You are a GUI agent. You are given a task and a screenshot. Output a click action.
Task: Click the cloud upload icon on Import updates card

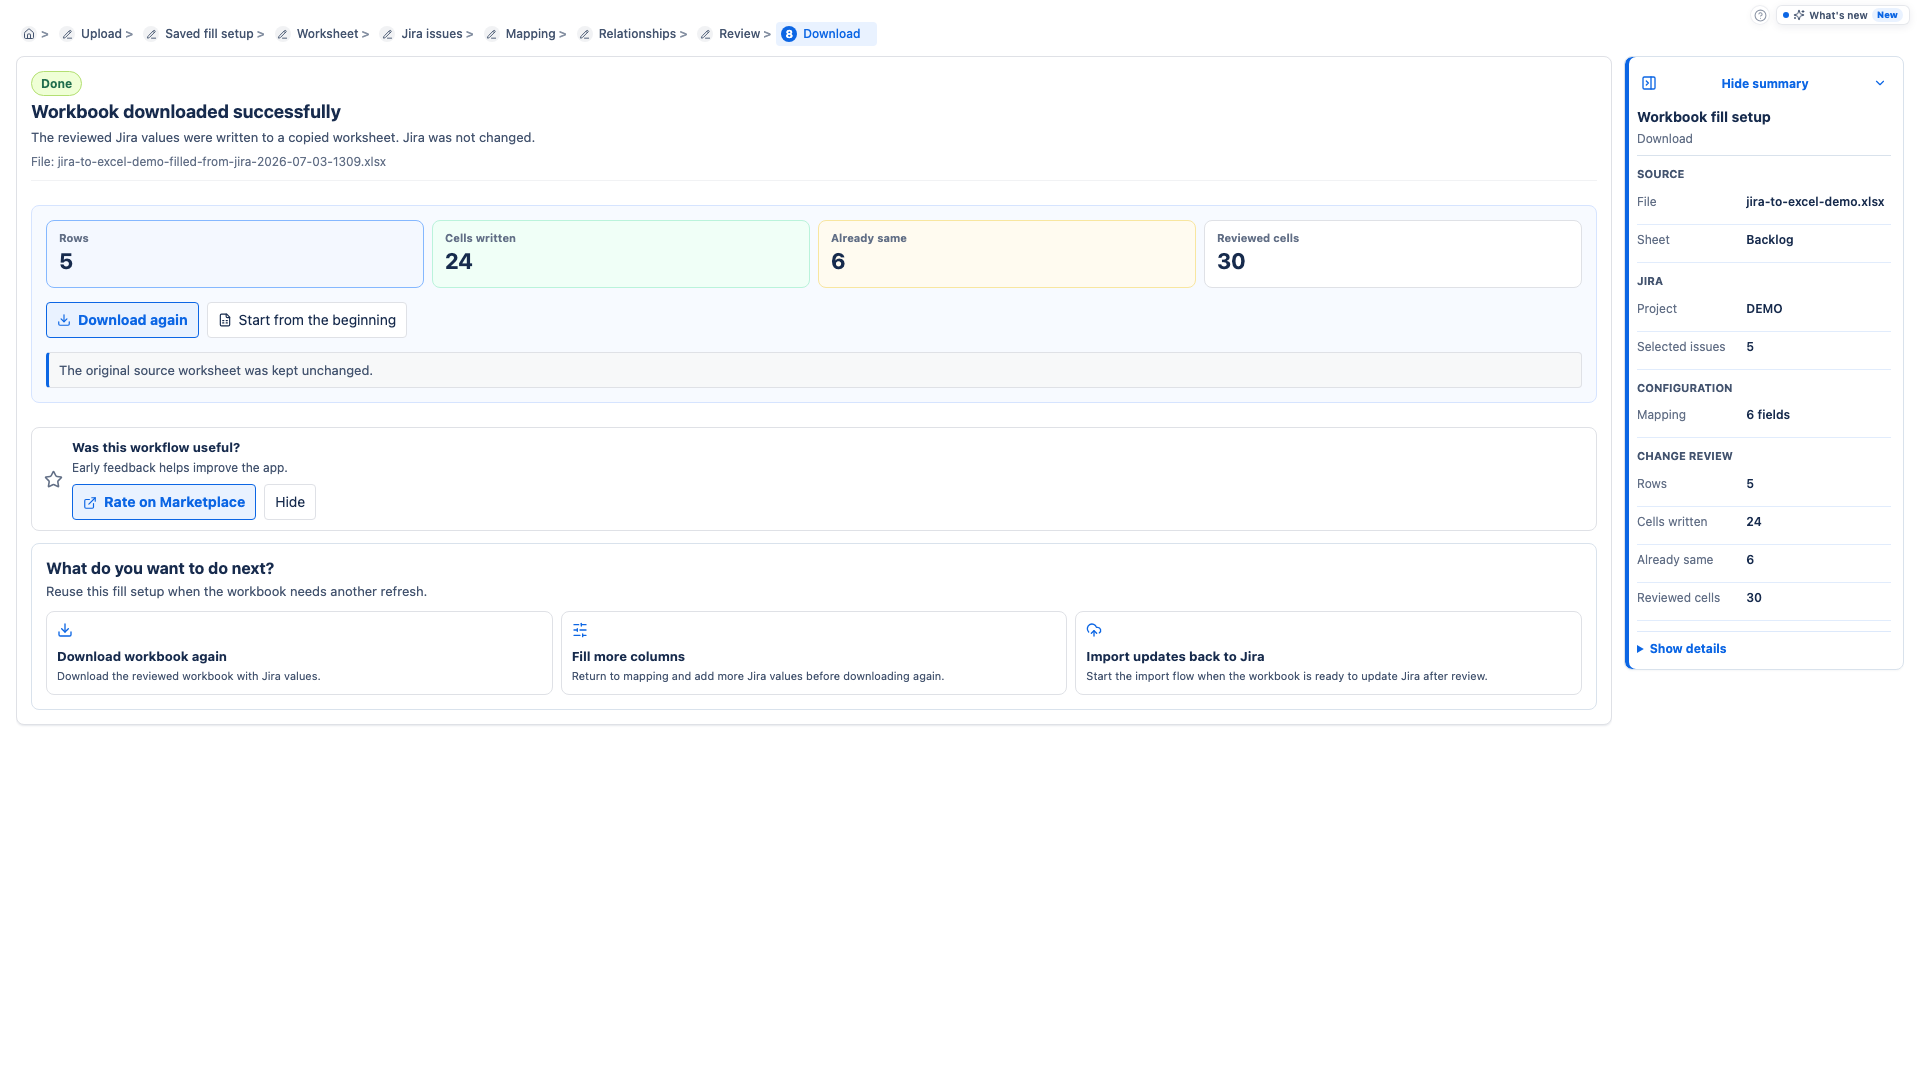[x=1094, y=630]
